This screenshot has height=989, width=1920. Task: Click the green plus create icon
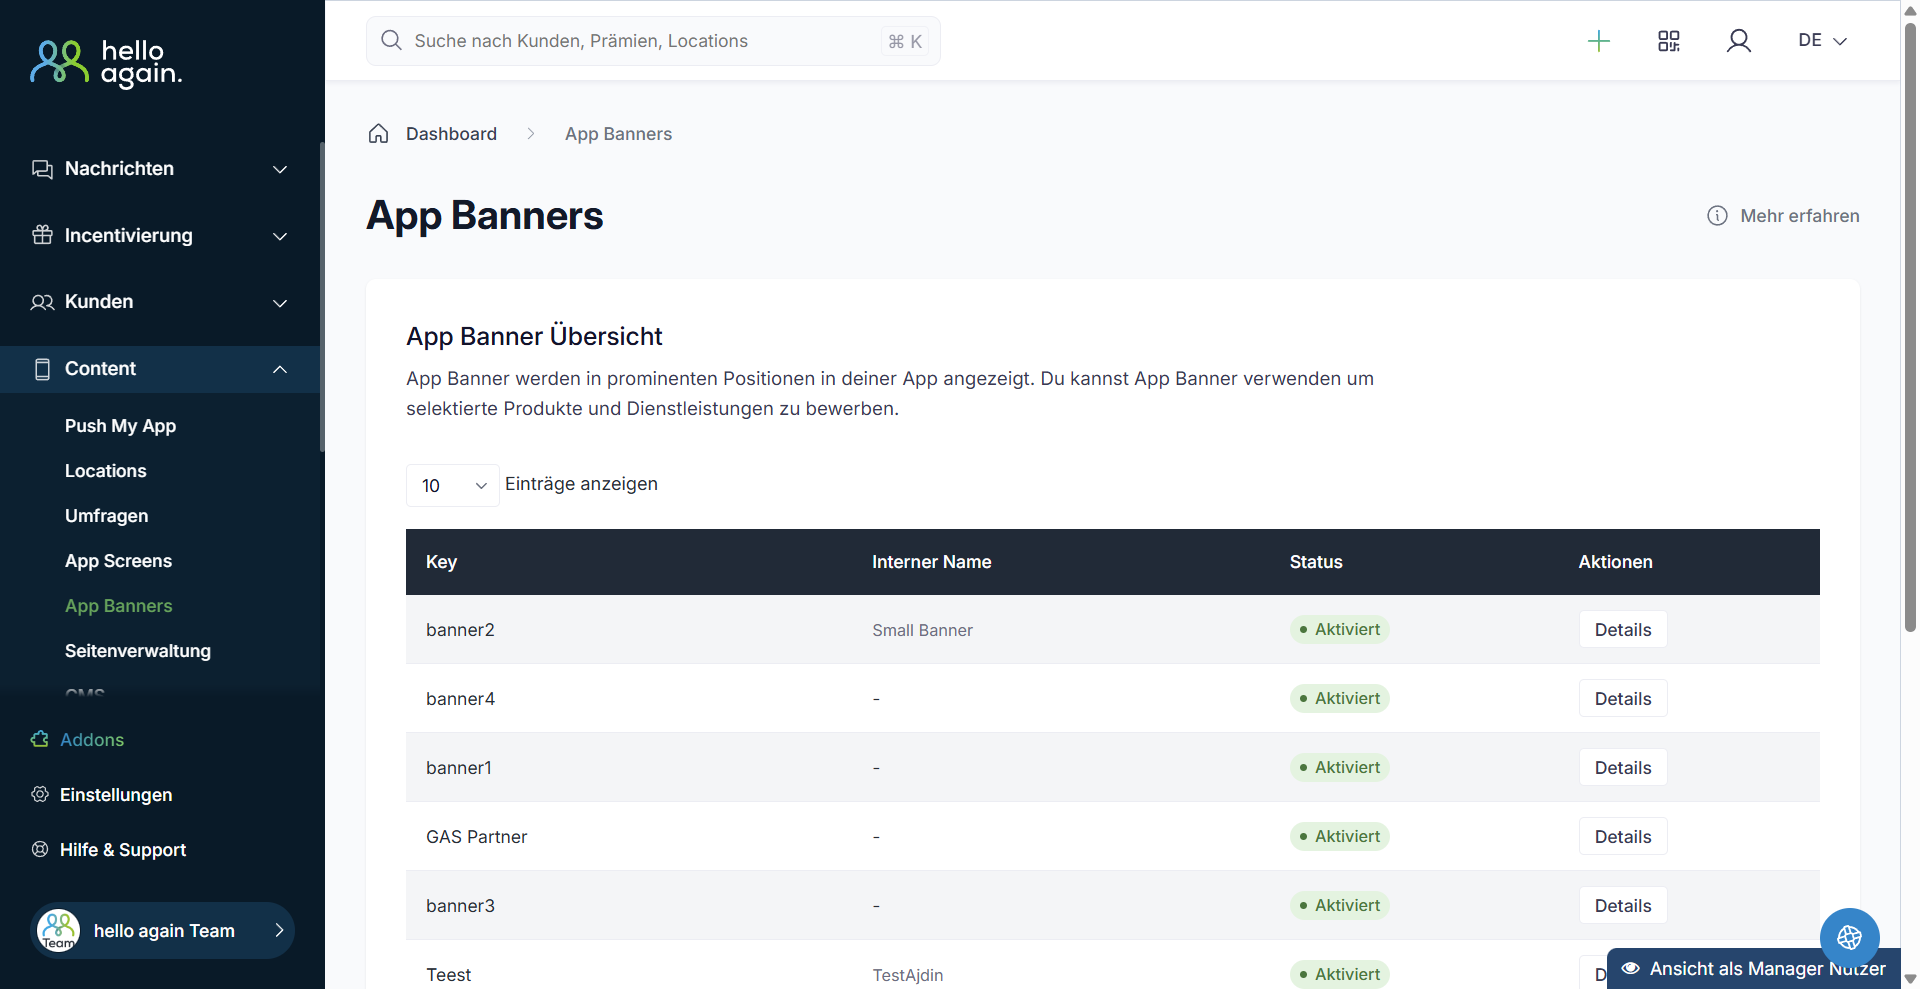click(x=1599, y=41)
